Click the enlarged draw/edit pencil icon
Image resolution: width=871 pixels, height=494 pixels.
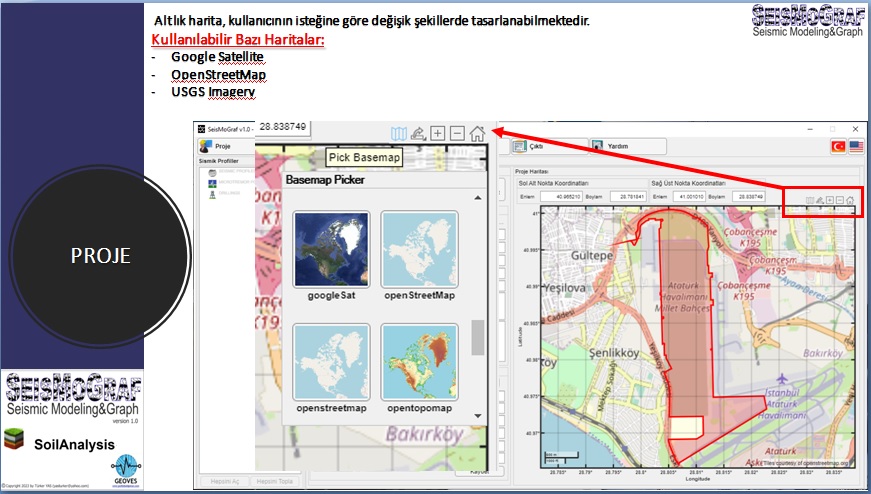(418, 133)
